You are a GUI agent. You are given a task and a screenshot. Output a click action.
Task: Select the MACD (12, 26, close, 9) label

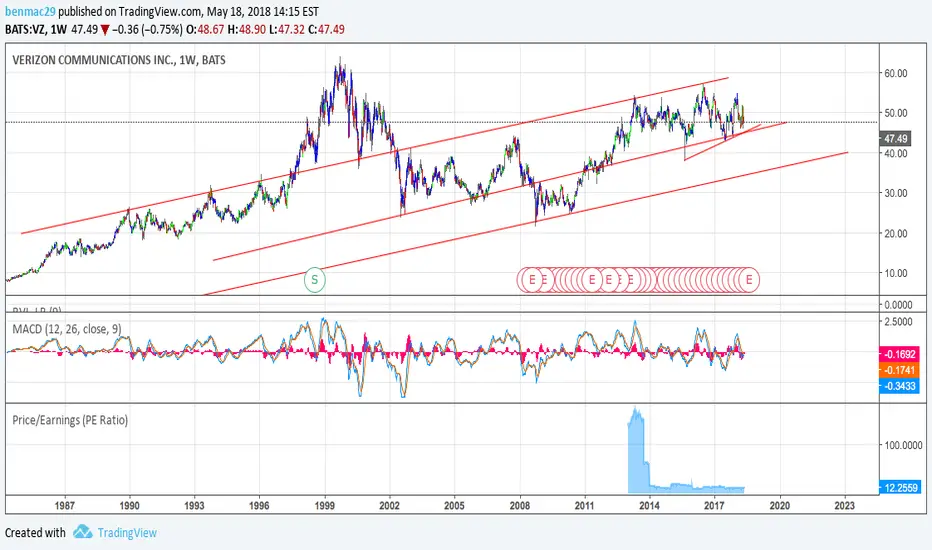coord(67,329)
